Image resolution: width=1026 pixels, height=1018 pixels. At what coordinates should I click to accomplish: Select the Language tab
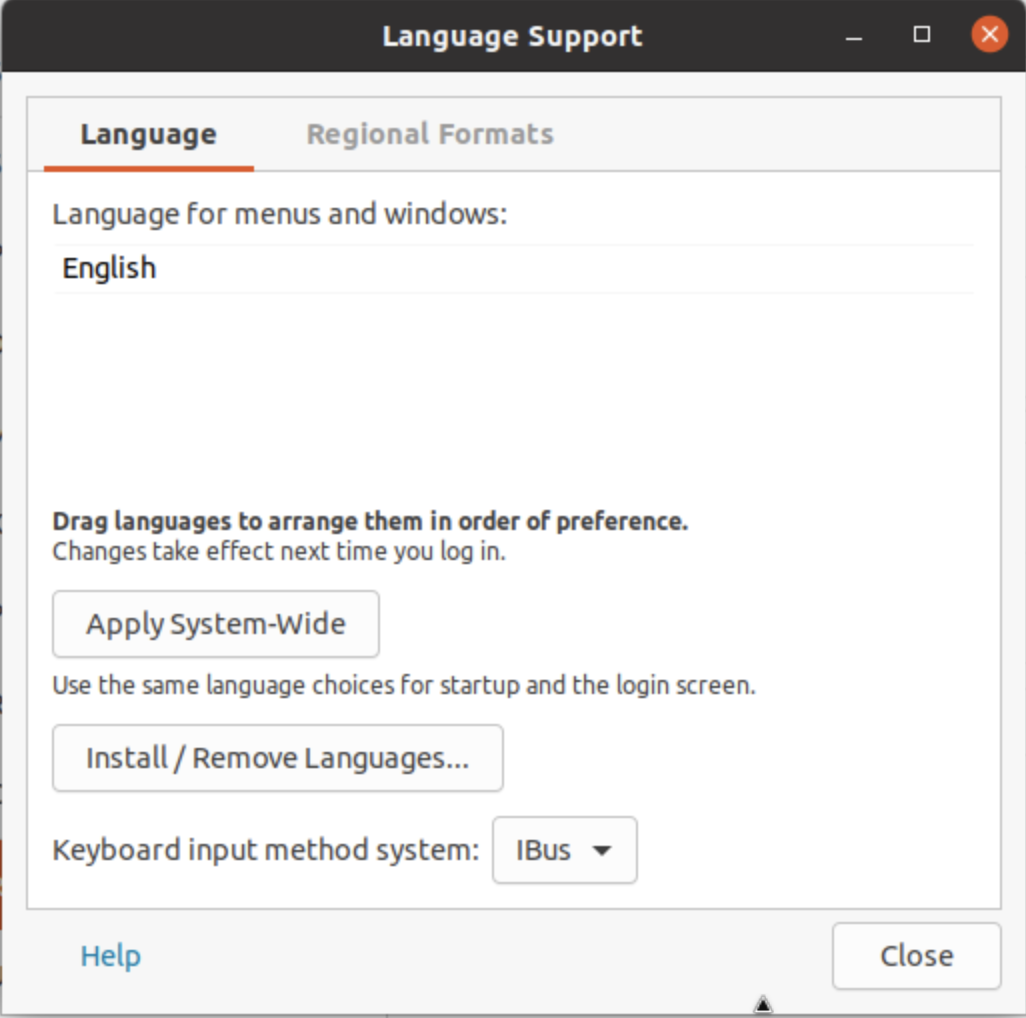click(148, 134)
